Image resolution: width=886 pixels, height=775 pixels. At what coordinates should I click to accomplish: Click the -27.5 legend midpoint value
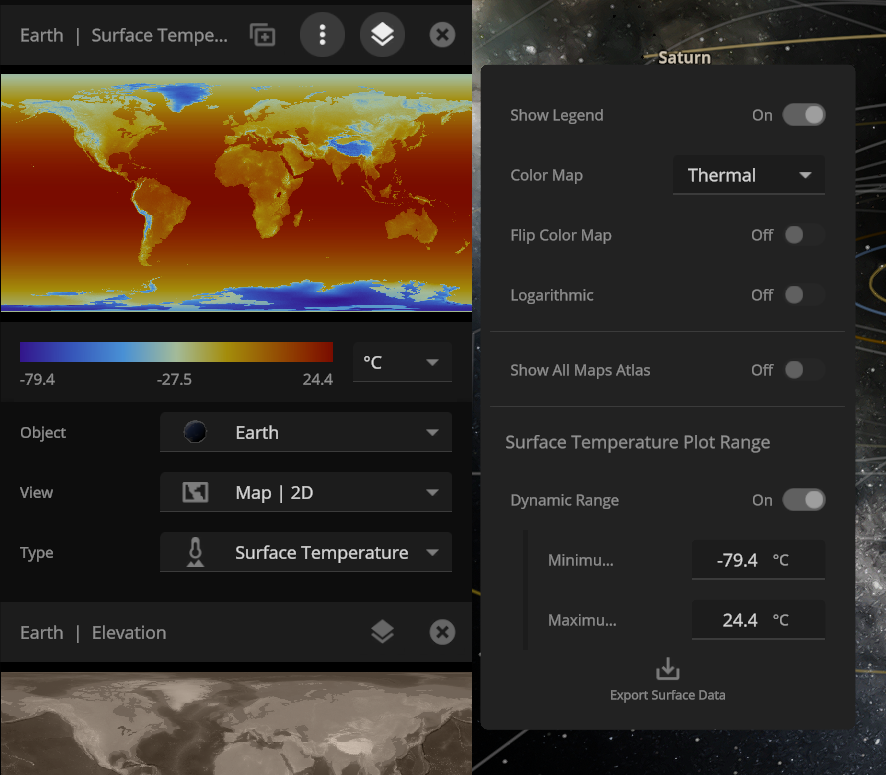point(174,379)
